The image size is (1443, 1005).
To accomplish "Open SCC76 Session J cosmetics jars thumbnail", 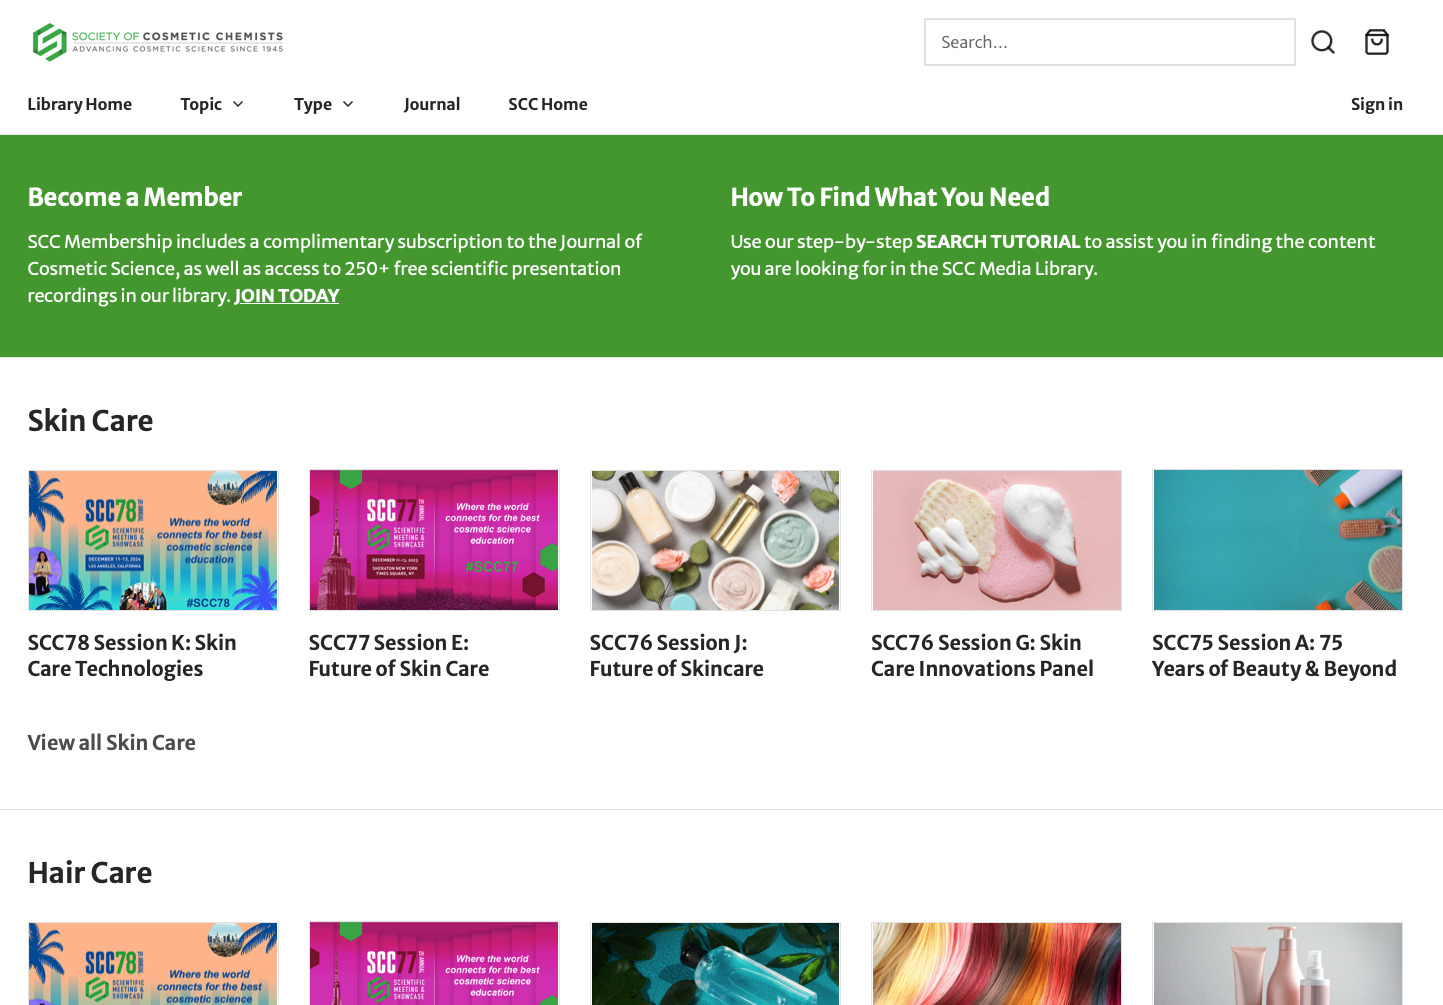I will (715, 540).
